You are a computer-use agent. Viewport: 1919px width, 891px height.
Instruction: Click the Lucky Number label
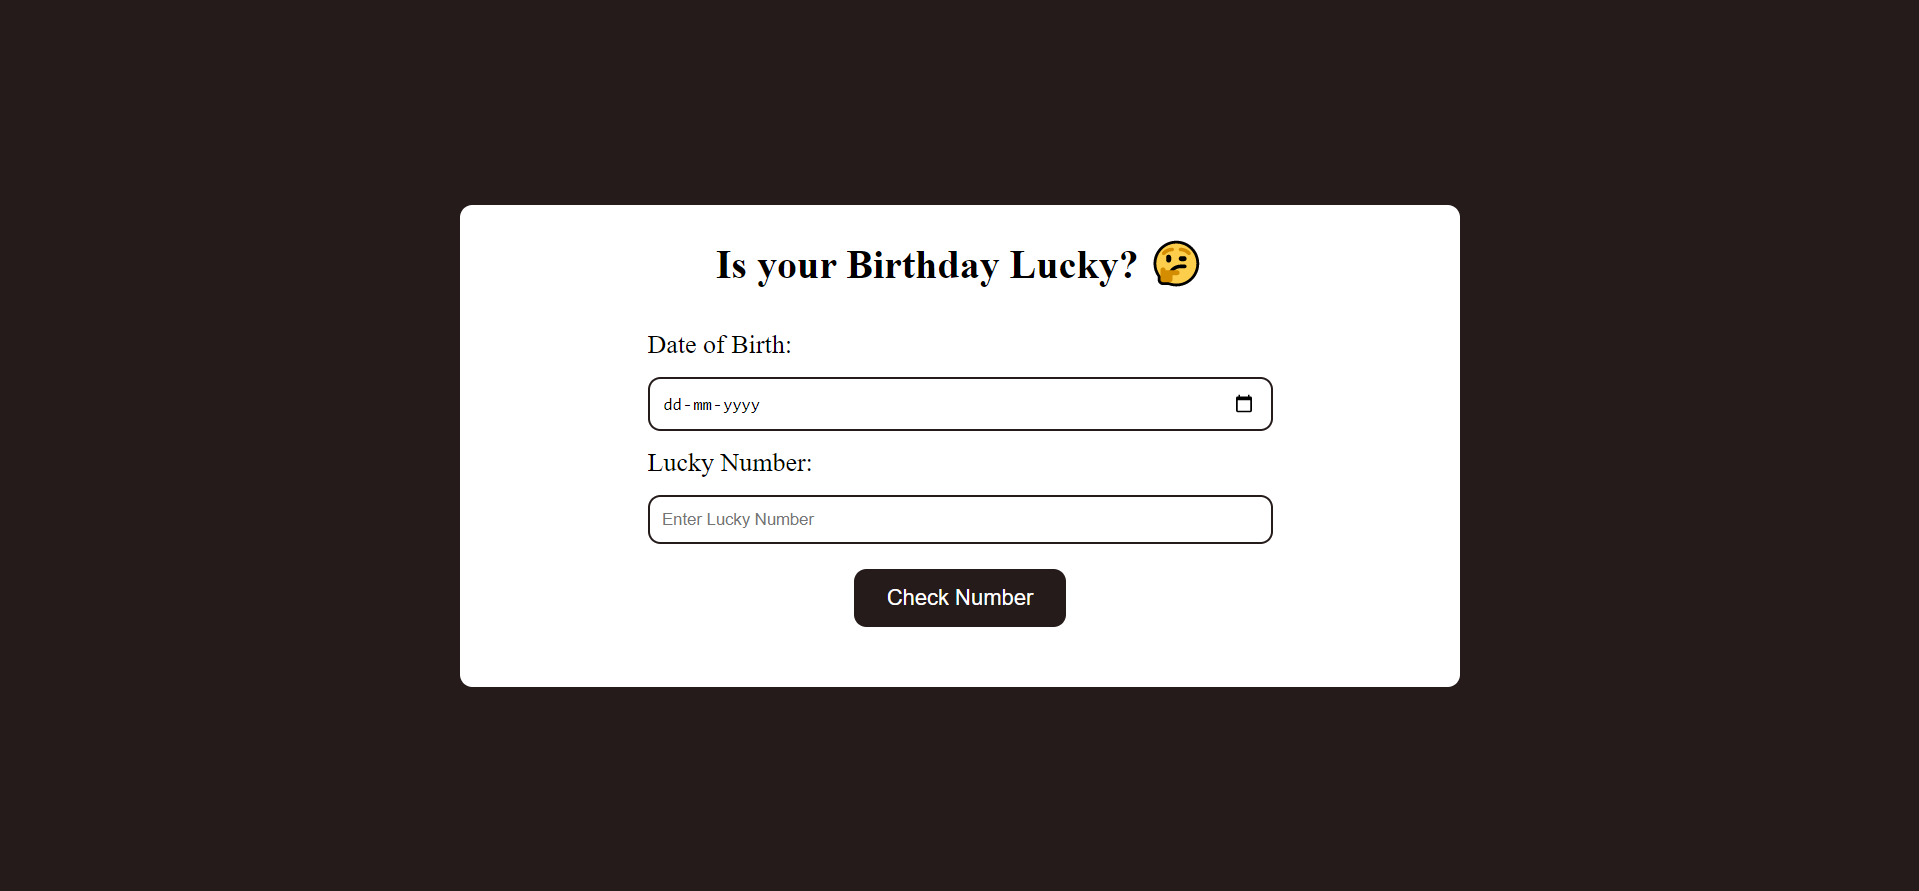pos(730,463)
